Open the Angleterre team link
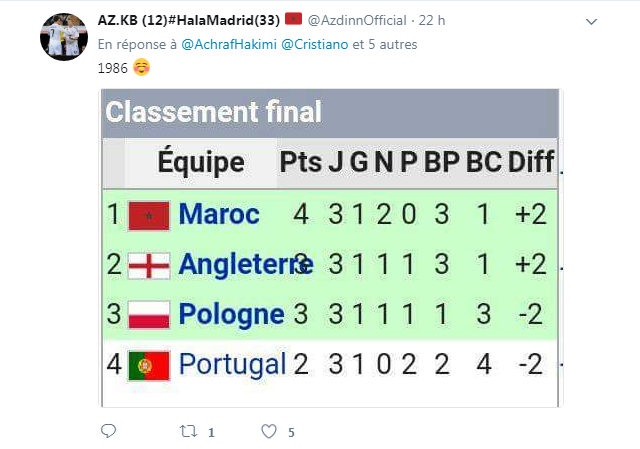The height and width of the screenshot is (449, 640). (x=245, y=265)
